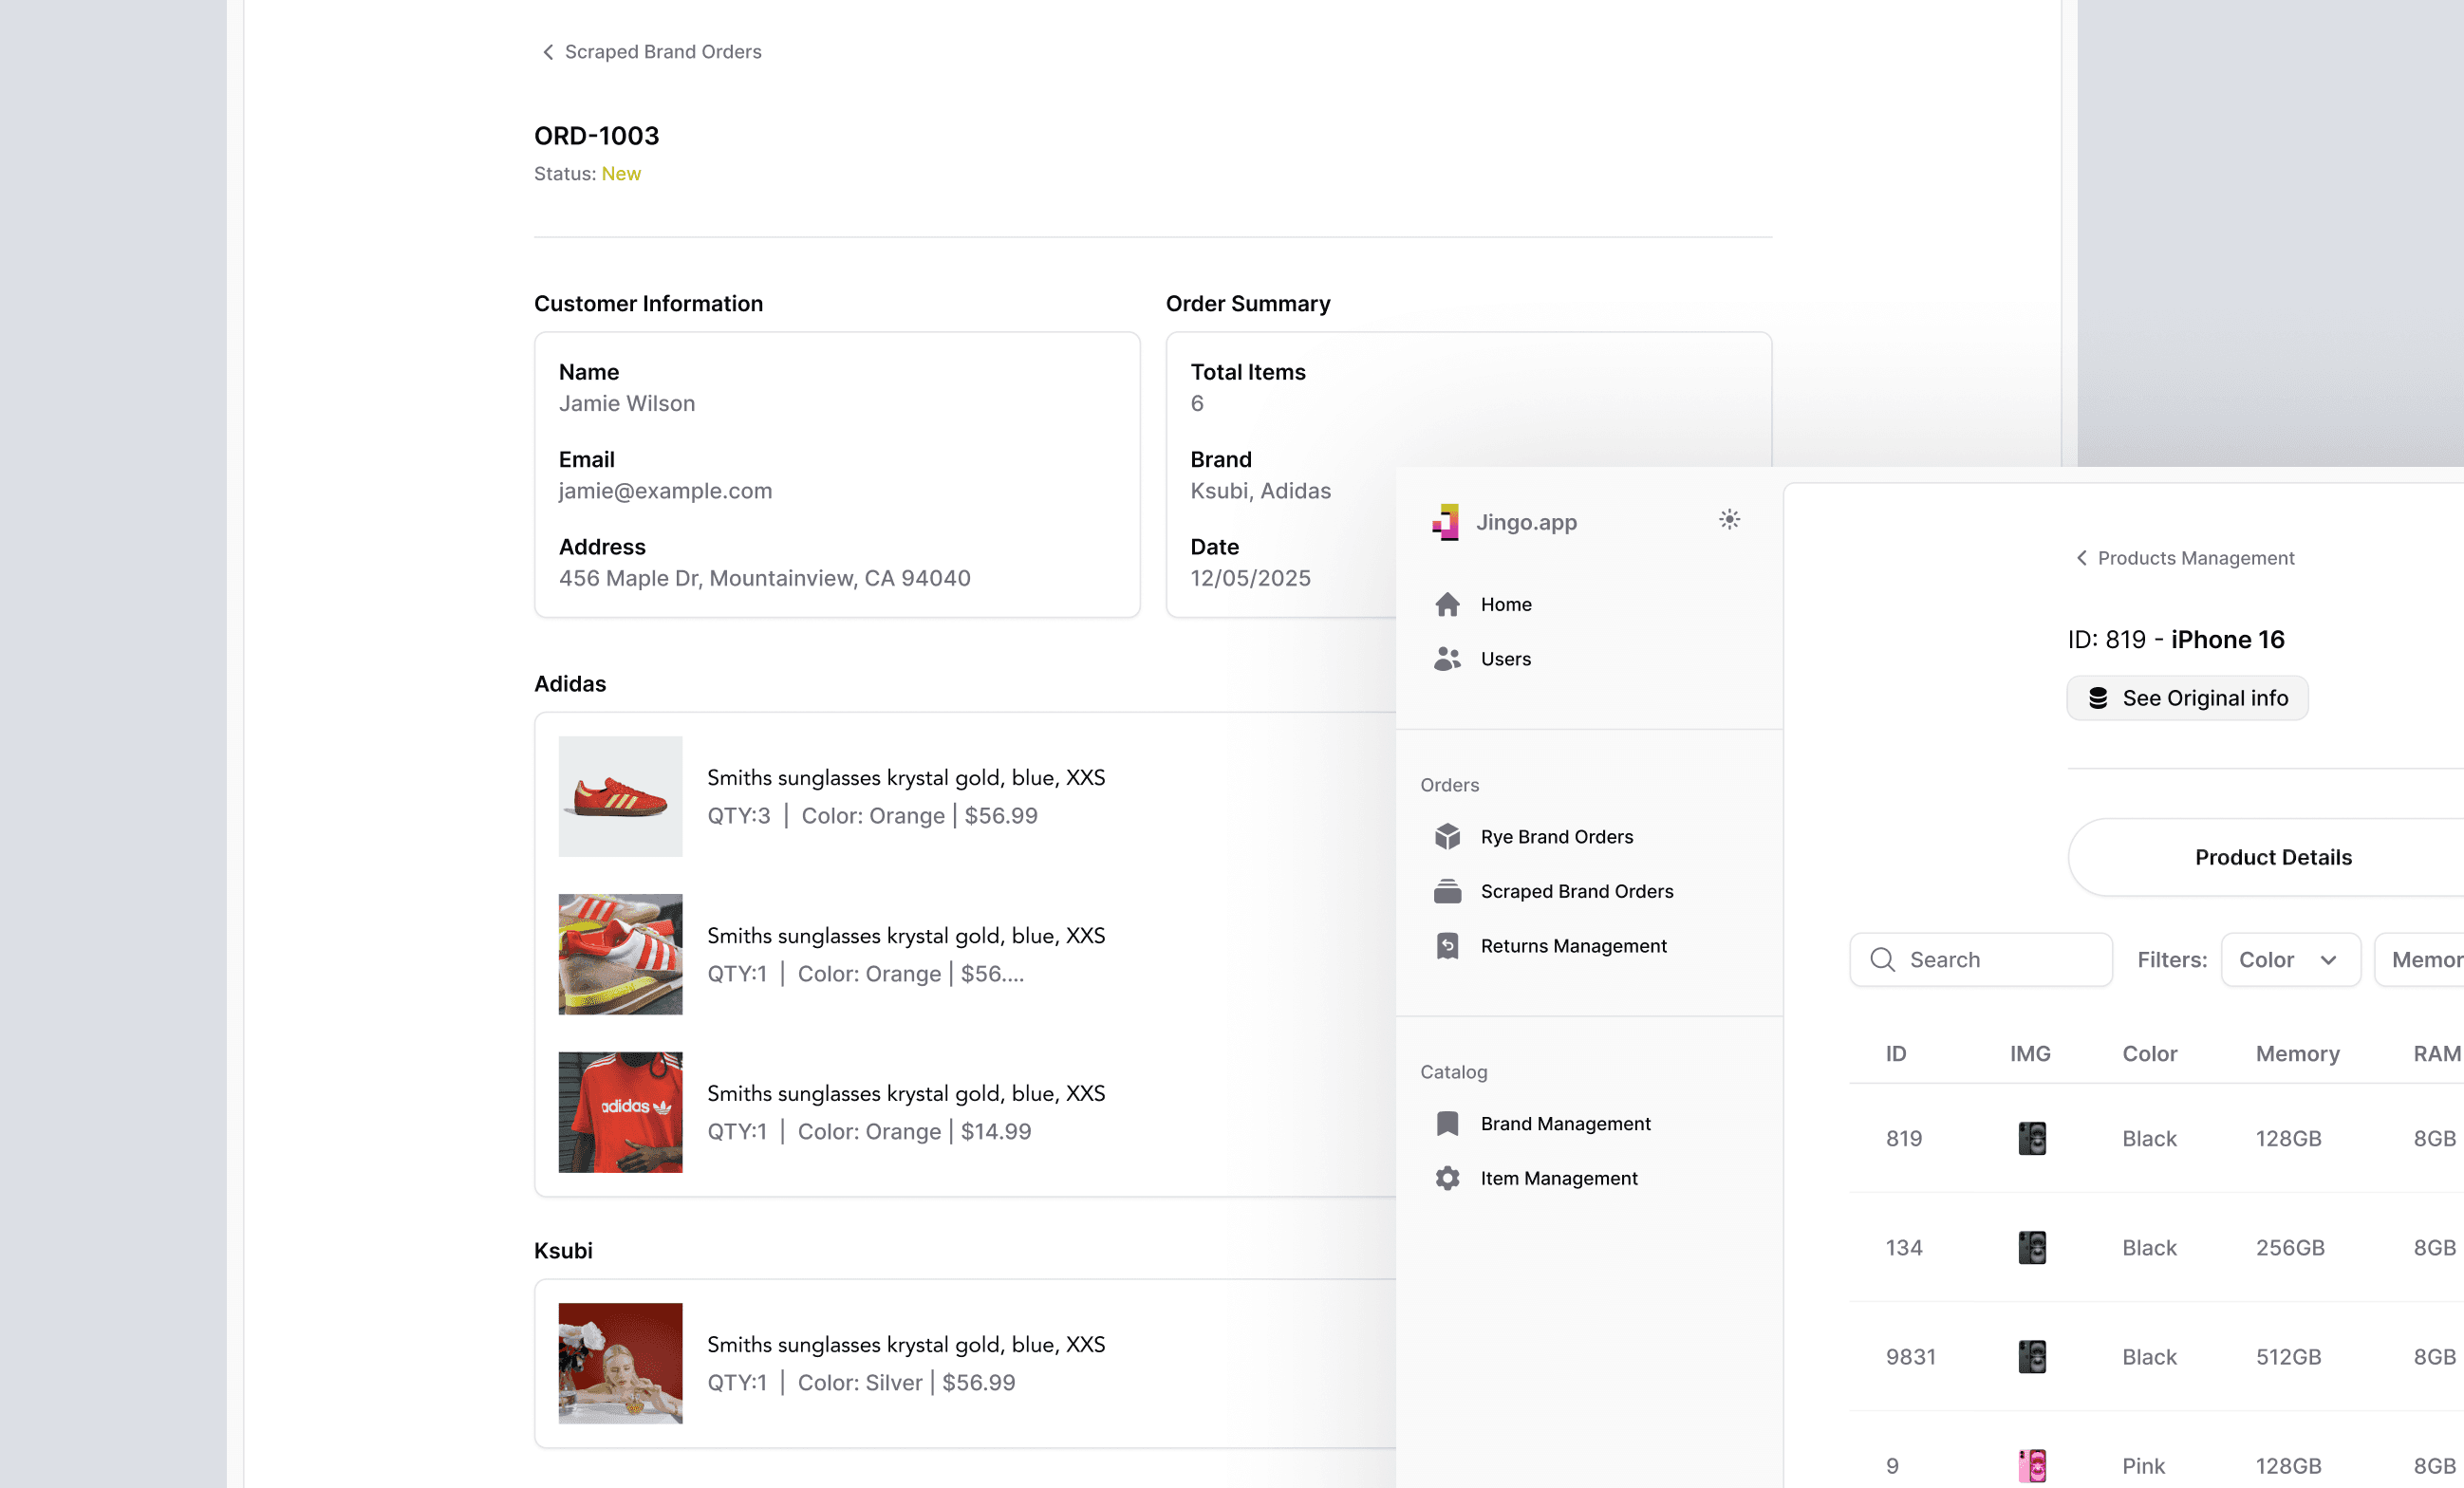Click the address 456 Maple Dr

[764, 578]
